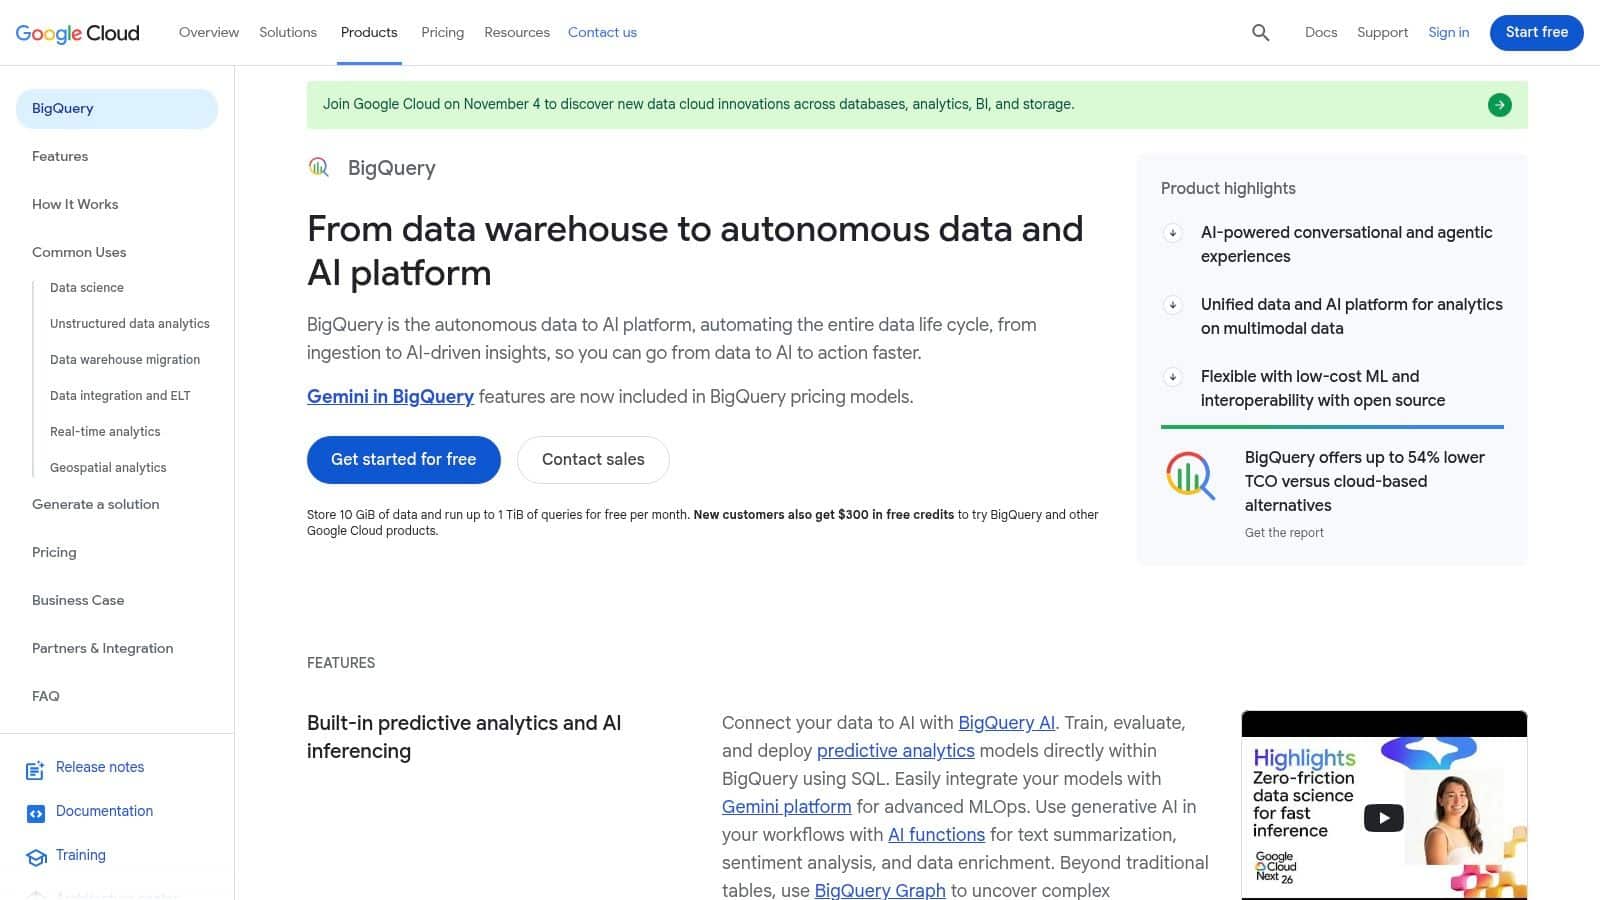Open the Google Cloud logo home link
This screenshot has width=1600, height=900.
(78, 33)
